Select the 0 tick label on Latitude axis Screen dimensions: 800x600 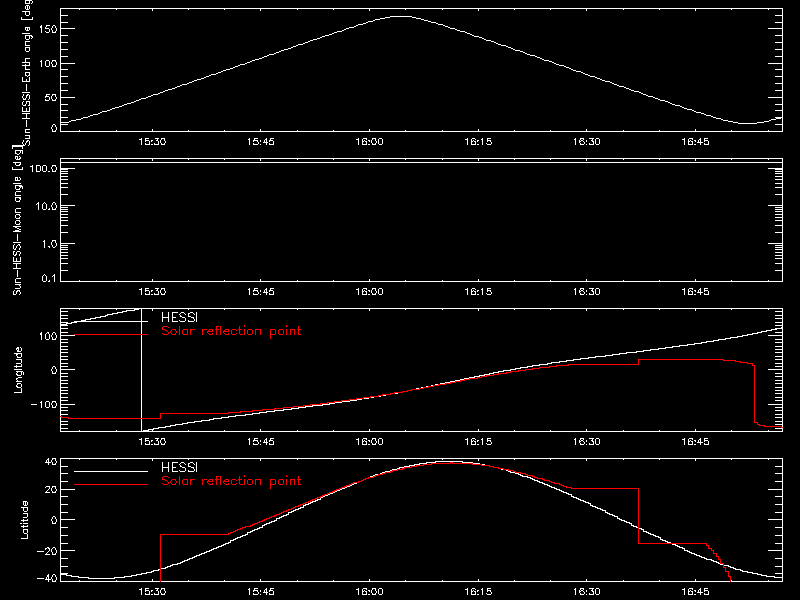coord(54,520)
